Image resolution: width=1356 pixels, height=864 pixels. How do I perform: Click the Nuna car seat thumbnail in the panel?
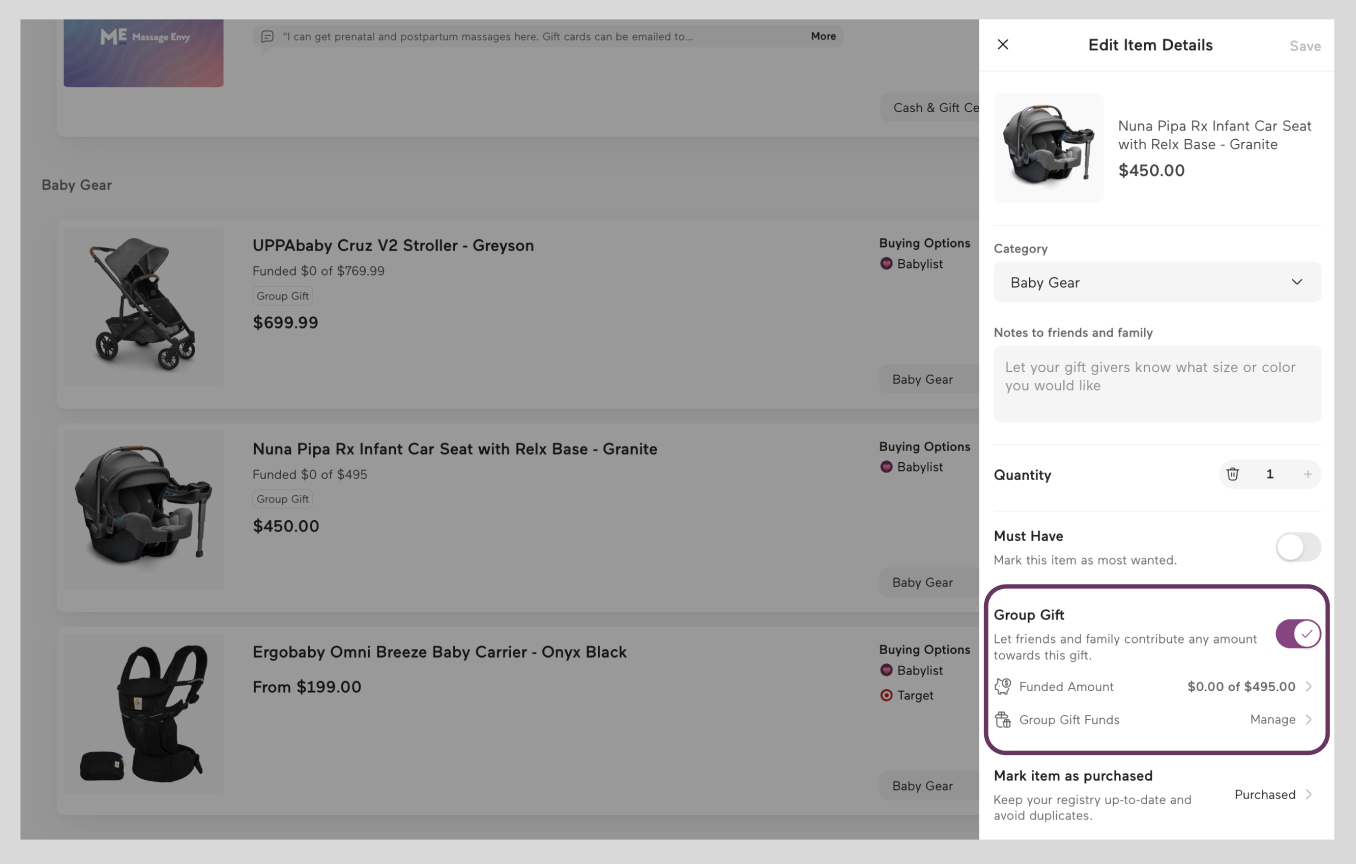coord(1048,147)
